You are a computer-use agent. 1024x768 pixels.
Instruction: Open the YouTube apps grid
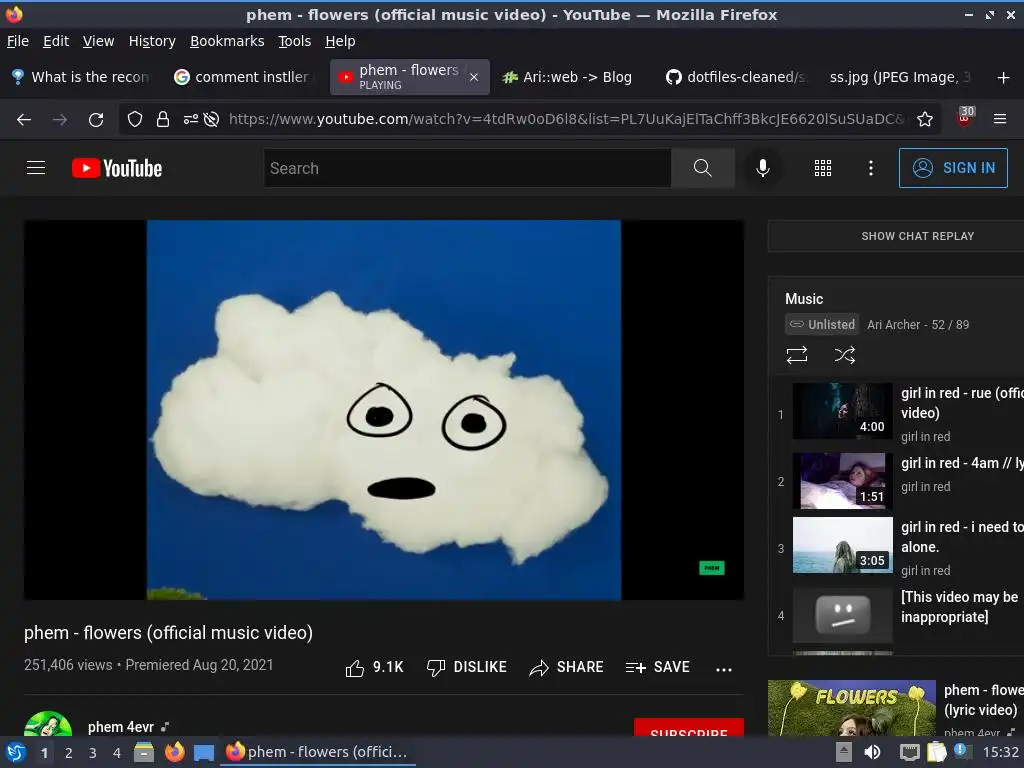click(823, 168)
